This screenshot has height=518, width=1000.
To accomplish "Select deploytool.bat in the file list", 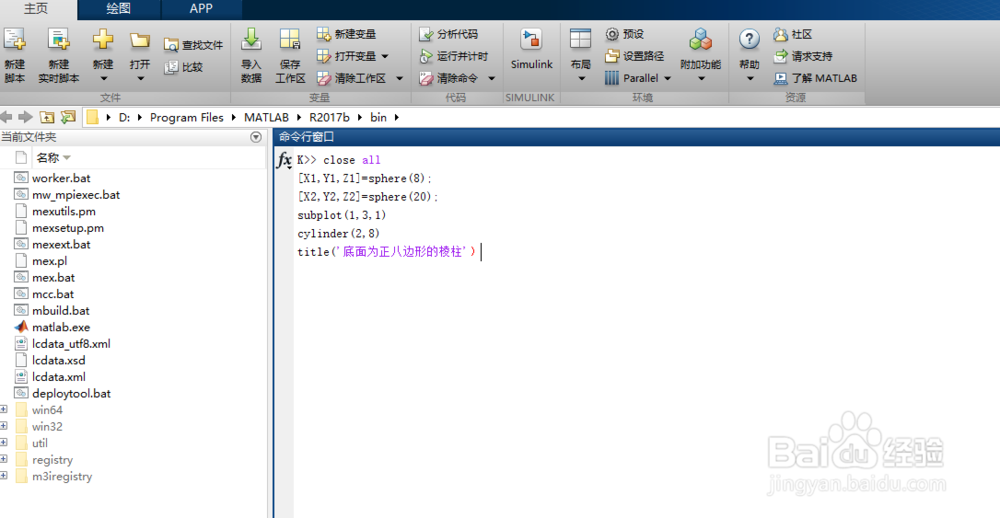I will pos(71,394).
